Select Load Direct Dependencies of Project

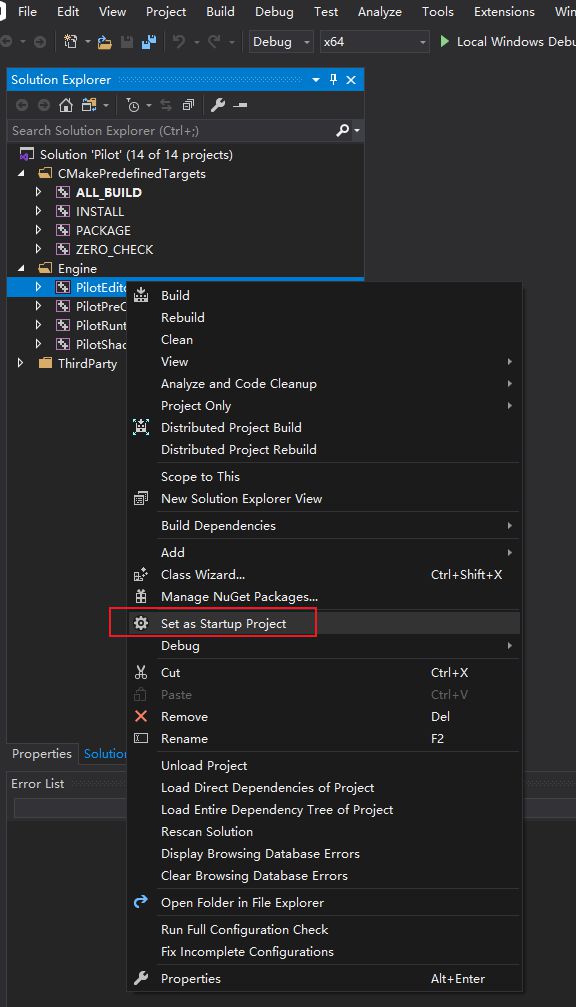click(x=268, y=787)
